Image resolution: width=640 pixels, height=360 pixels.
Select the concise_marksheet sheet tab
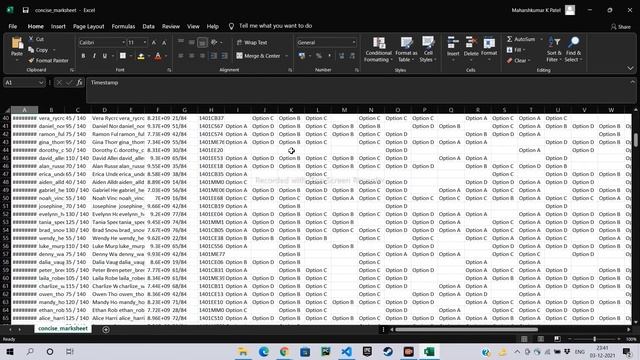(63, 328)
